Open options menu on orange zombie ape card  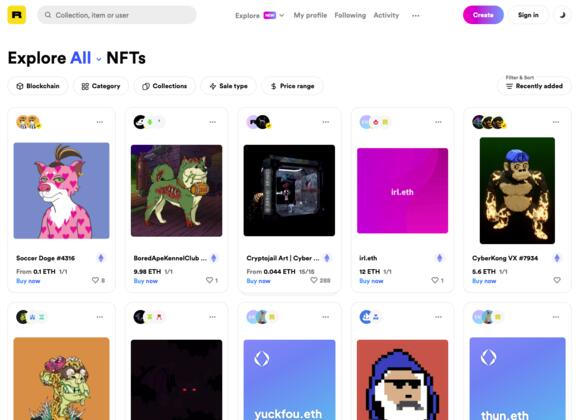[x=100, y=317]
